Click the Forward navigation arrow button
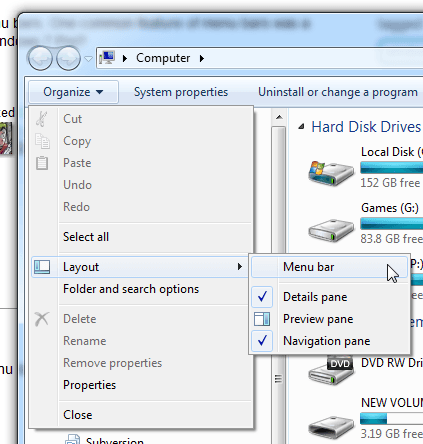 pos(68,58)
